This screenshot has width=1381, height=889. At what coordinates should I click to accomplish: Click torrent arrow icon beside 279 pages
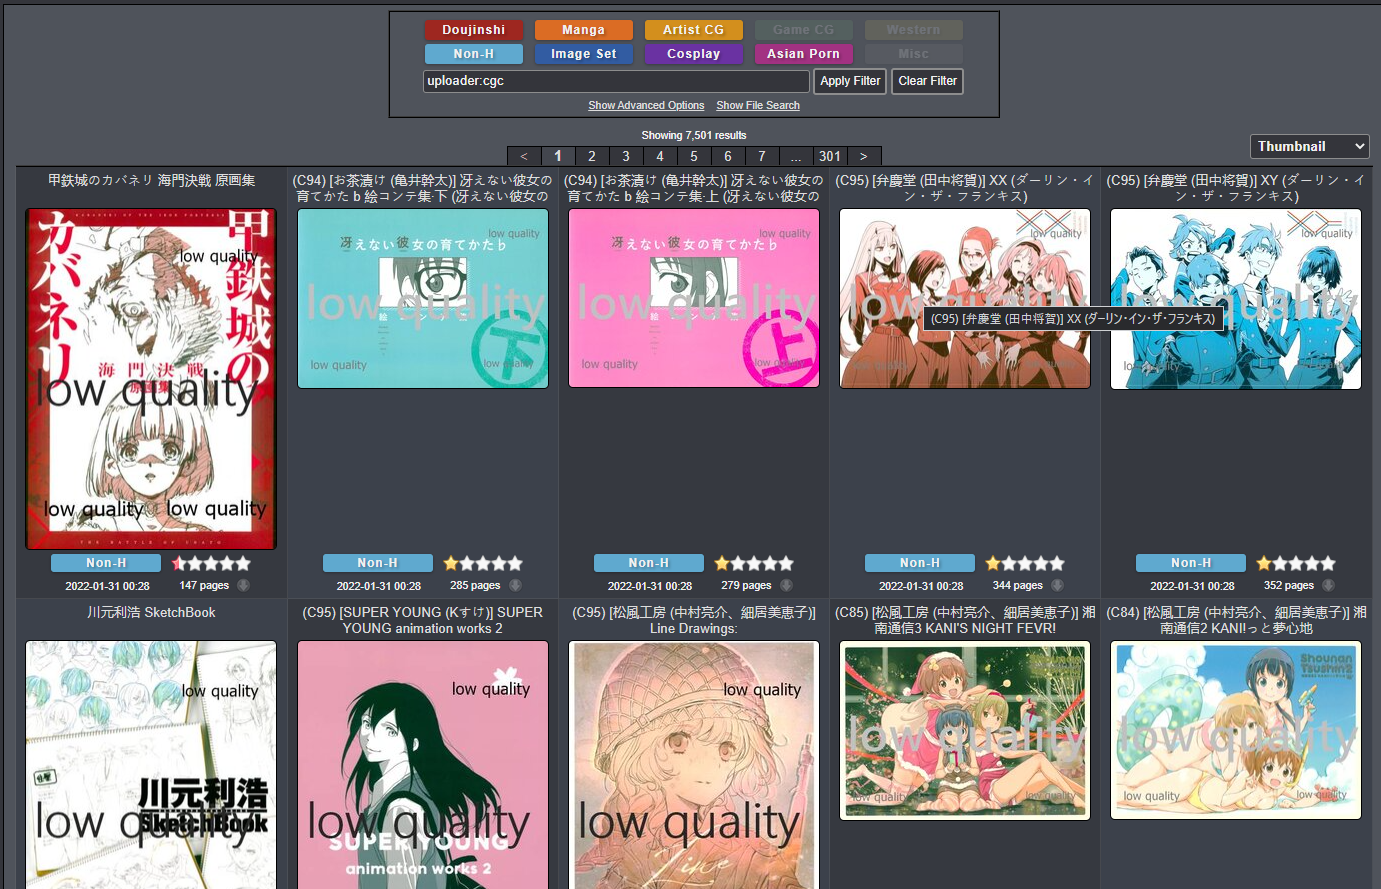[786, 585]
